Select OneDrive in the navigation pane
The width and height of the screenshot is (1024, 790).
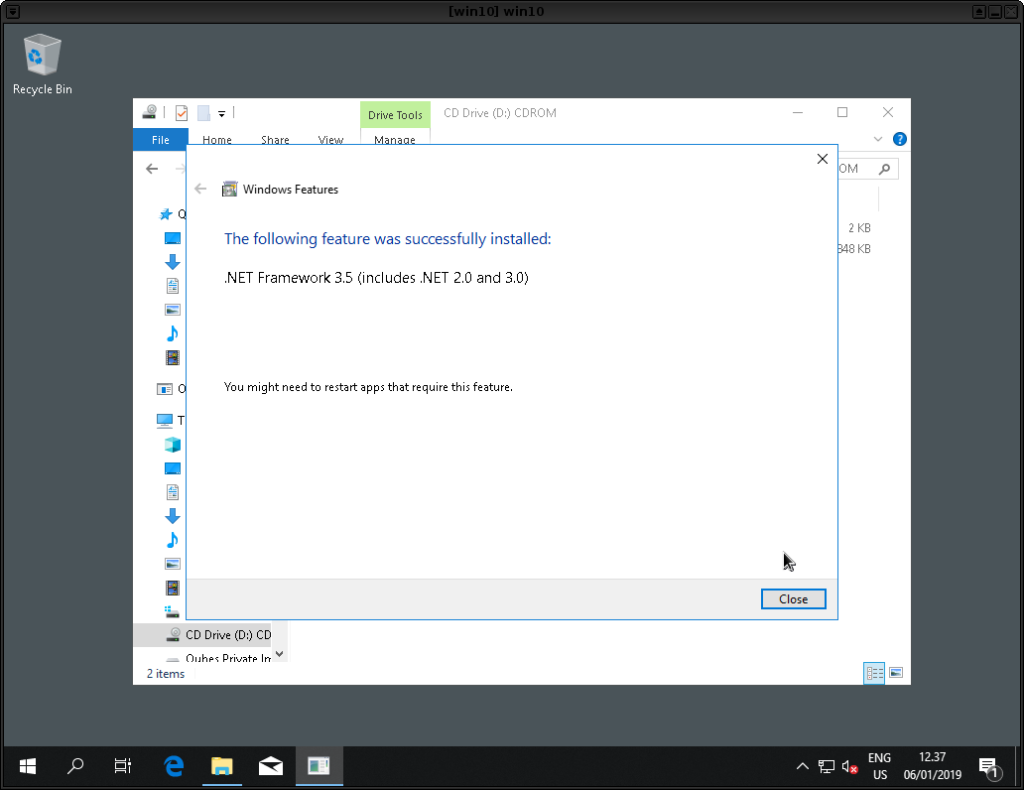[x=165, y=389]
